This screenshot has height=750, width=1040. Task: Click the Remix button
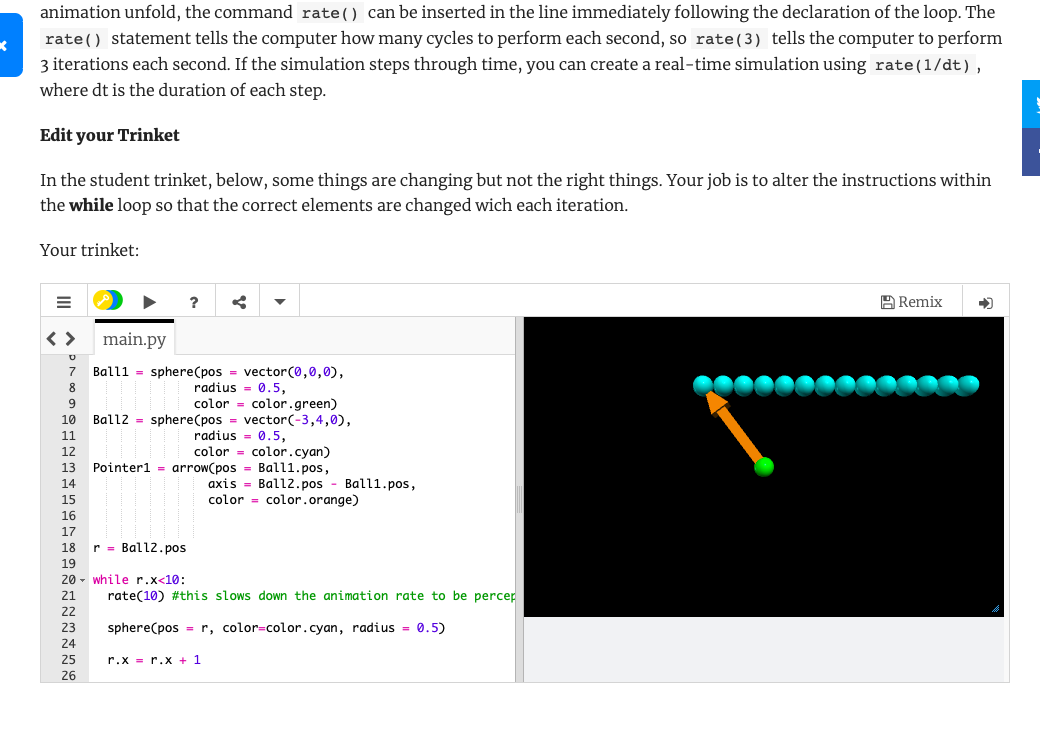(x=918, y=301)
